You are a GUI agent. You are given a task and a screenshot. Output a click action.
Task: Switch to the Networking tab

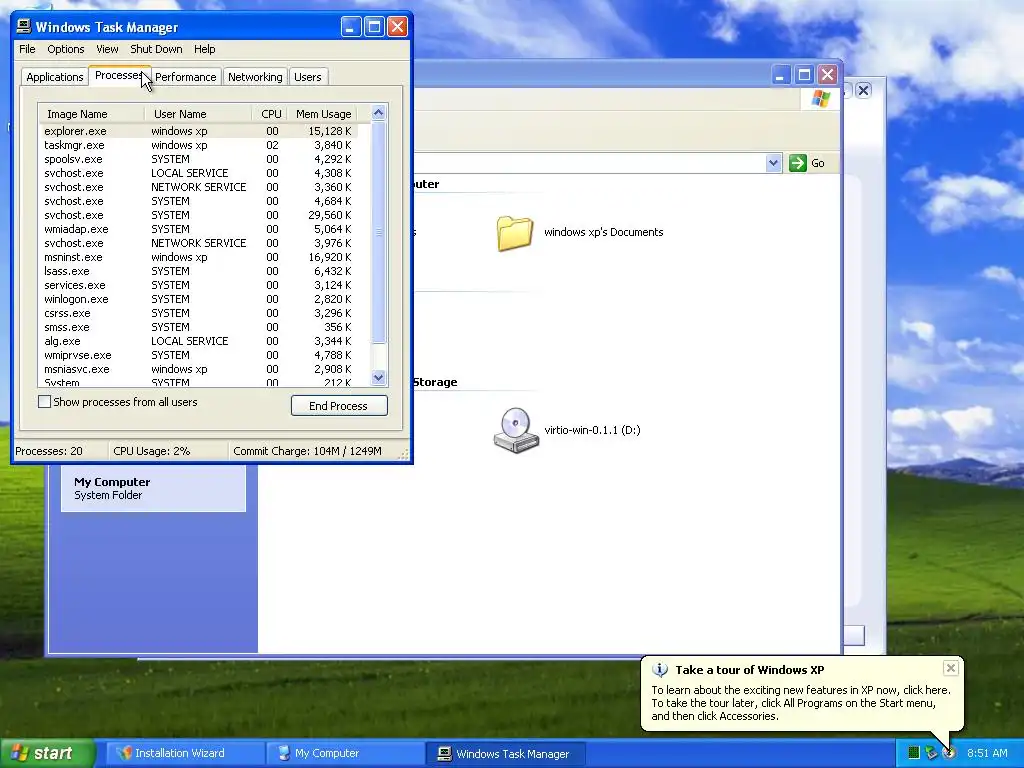tap(255, 77)
